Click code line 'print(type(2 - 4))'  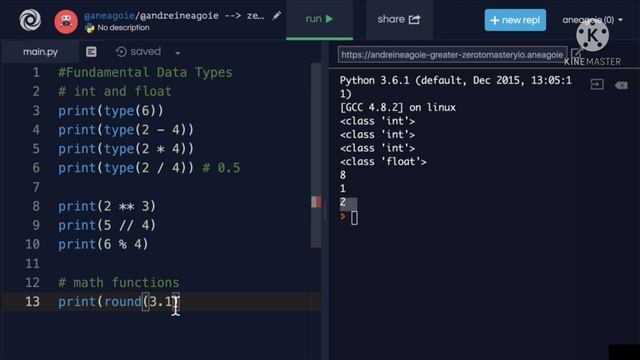pyautogui.click(x=126, y=130)
